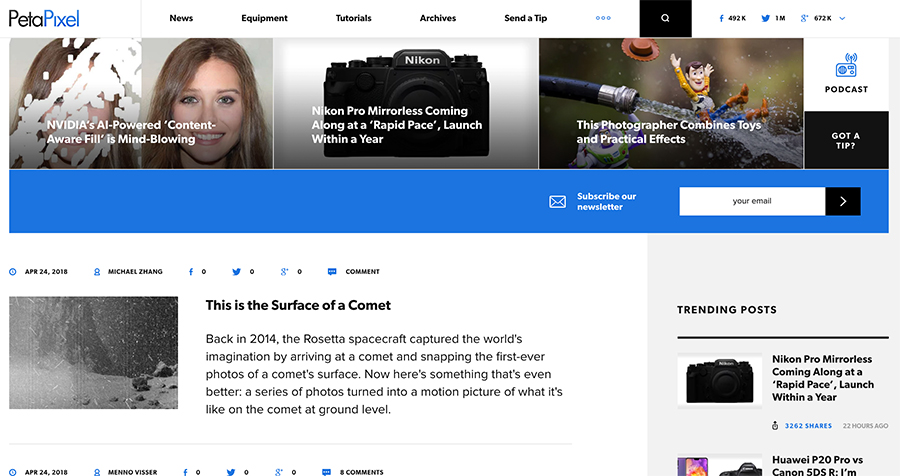
Task: Open This is the Surface of a Comet headline
Action: click(298, 305)
